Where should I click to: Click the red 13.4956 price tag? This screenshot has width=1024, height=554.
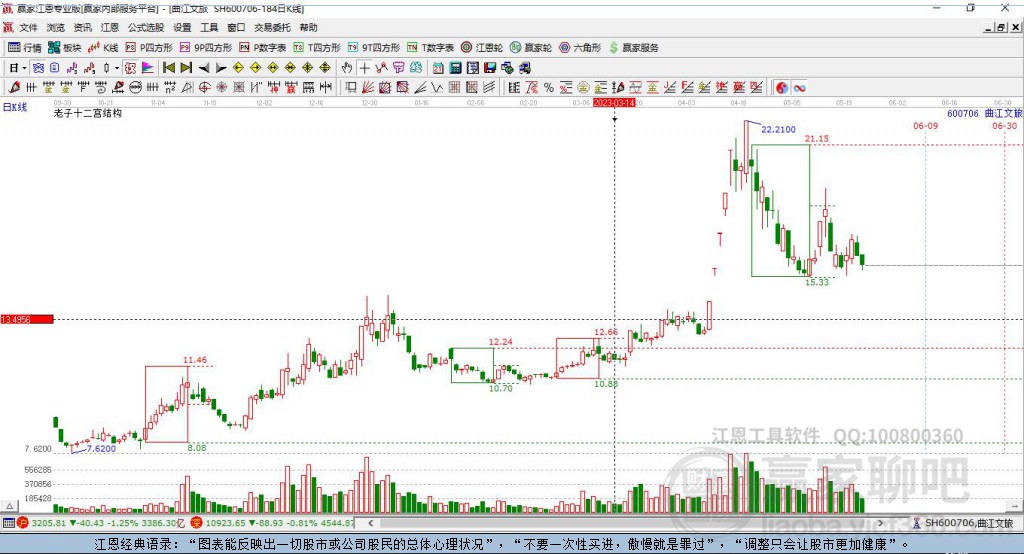[27, 319]
